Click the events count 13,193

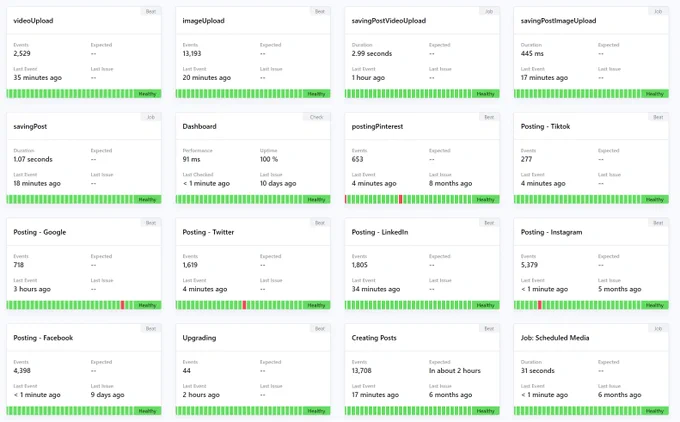192,54
